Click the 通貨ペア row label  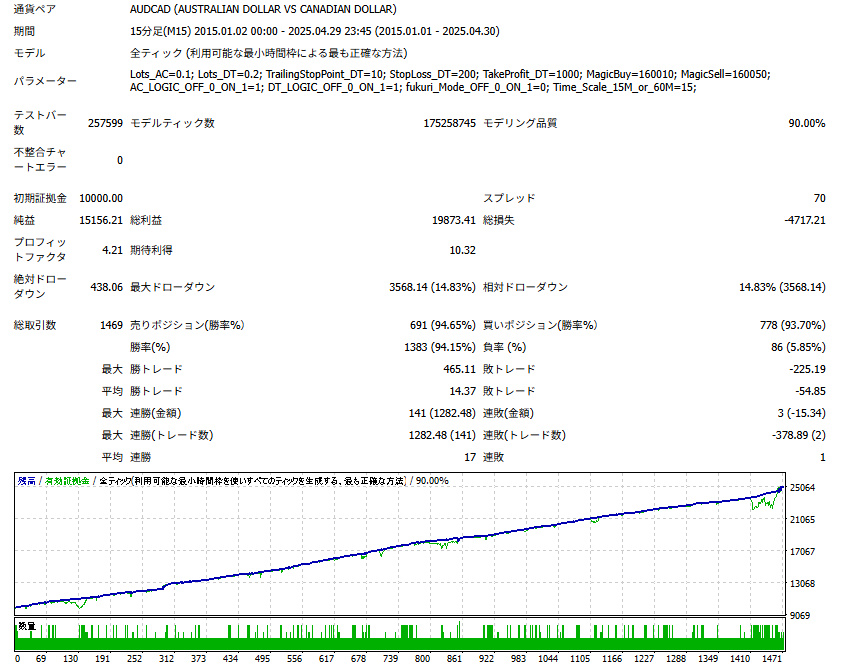pos(35,9)
